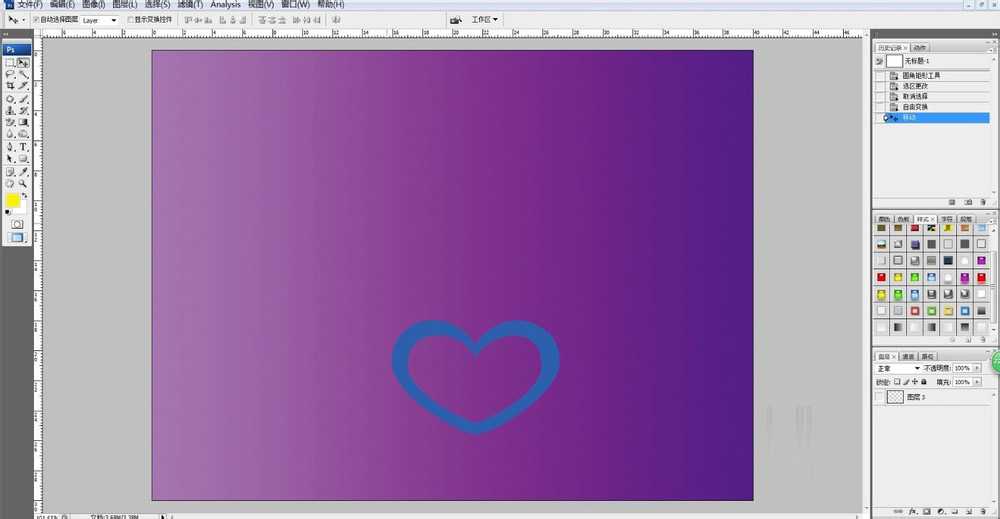Viewport: 1000px width, 519px height.
Task: Swap foreground and background colors
Action: (25, 196)
